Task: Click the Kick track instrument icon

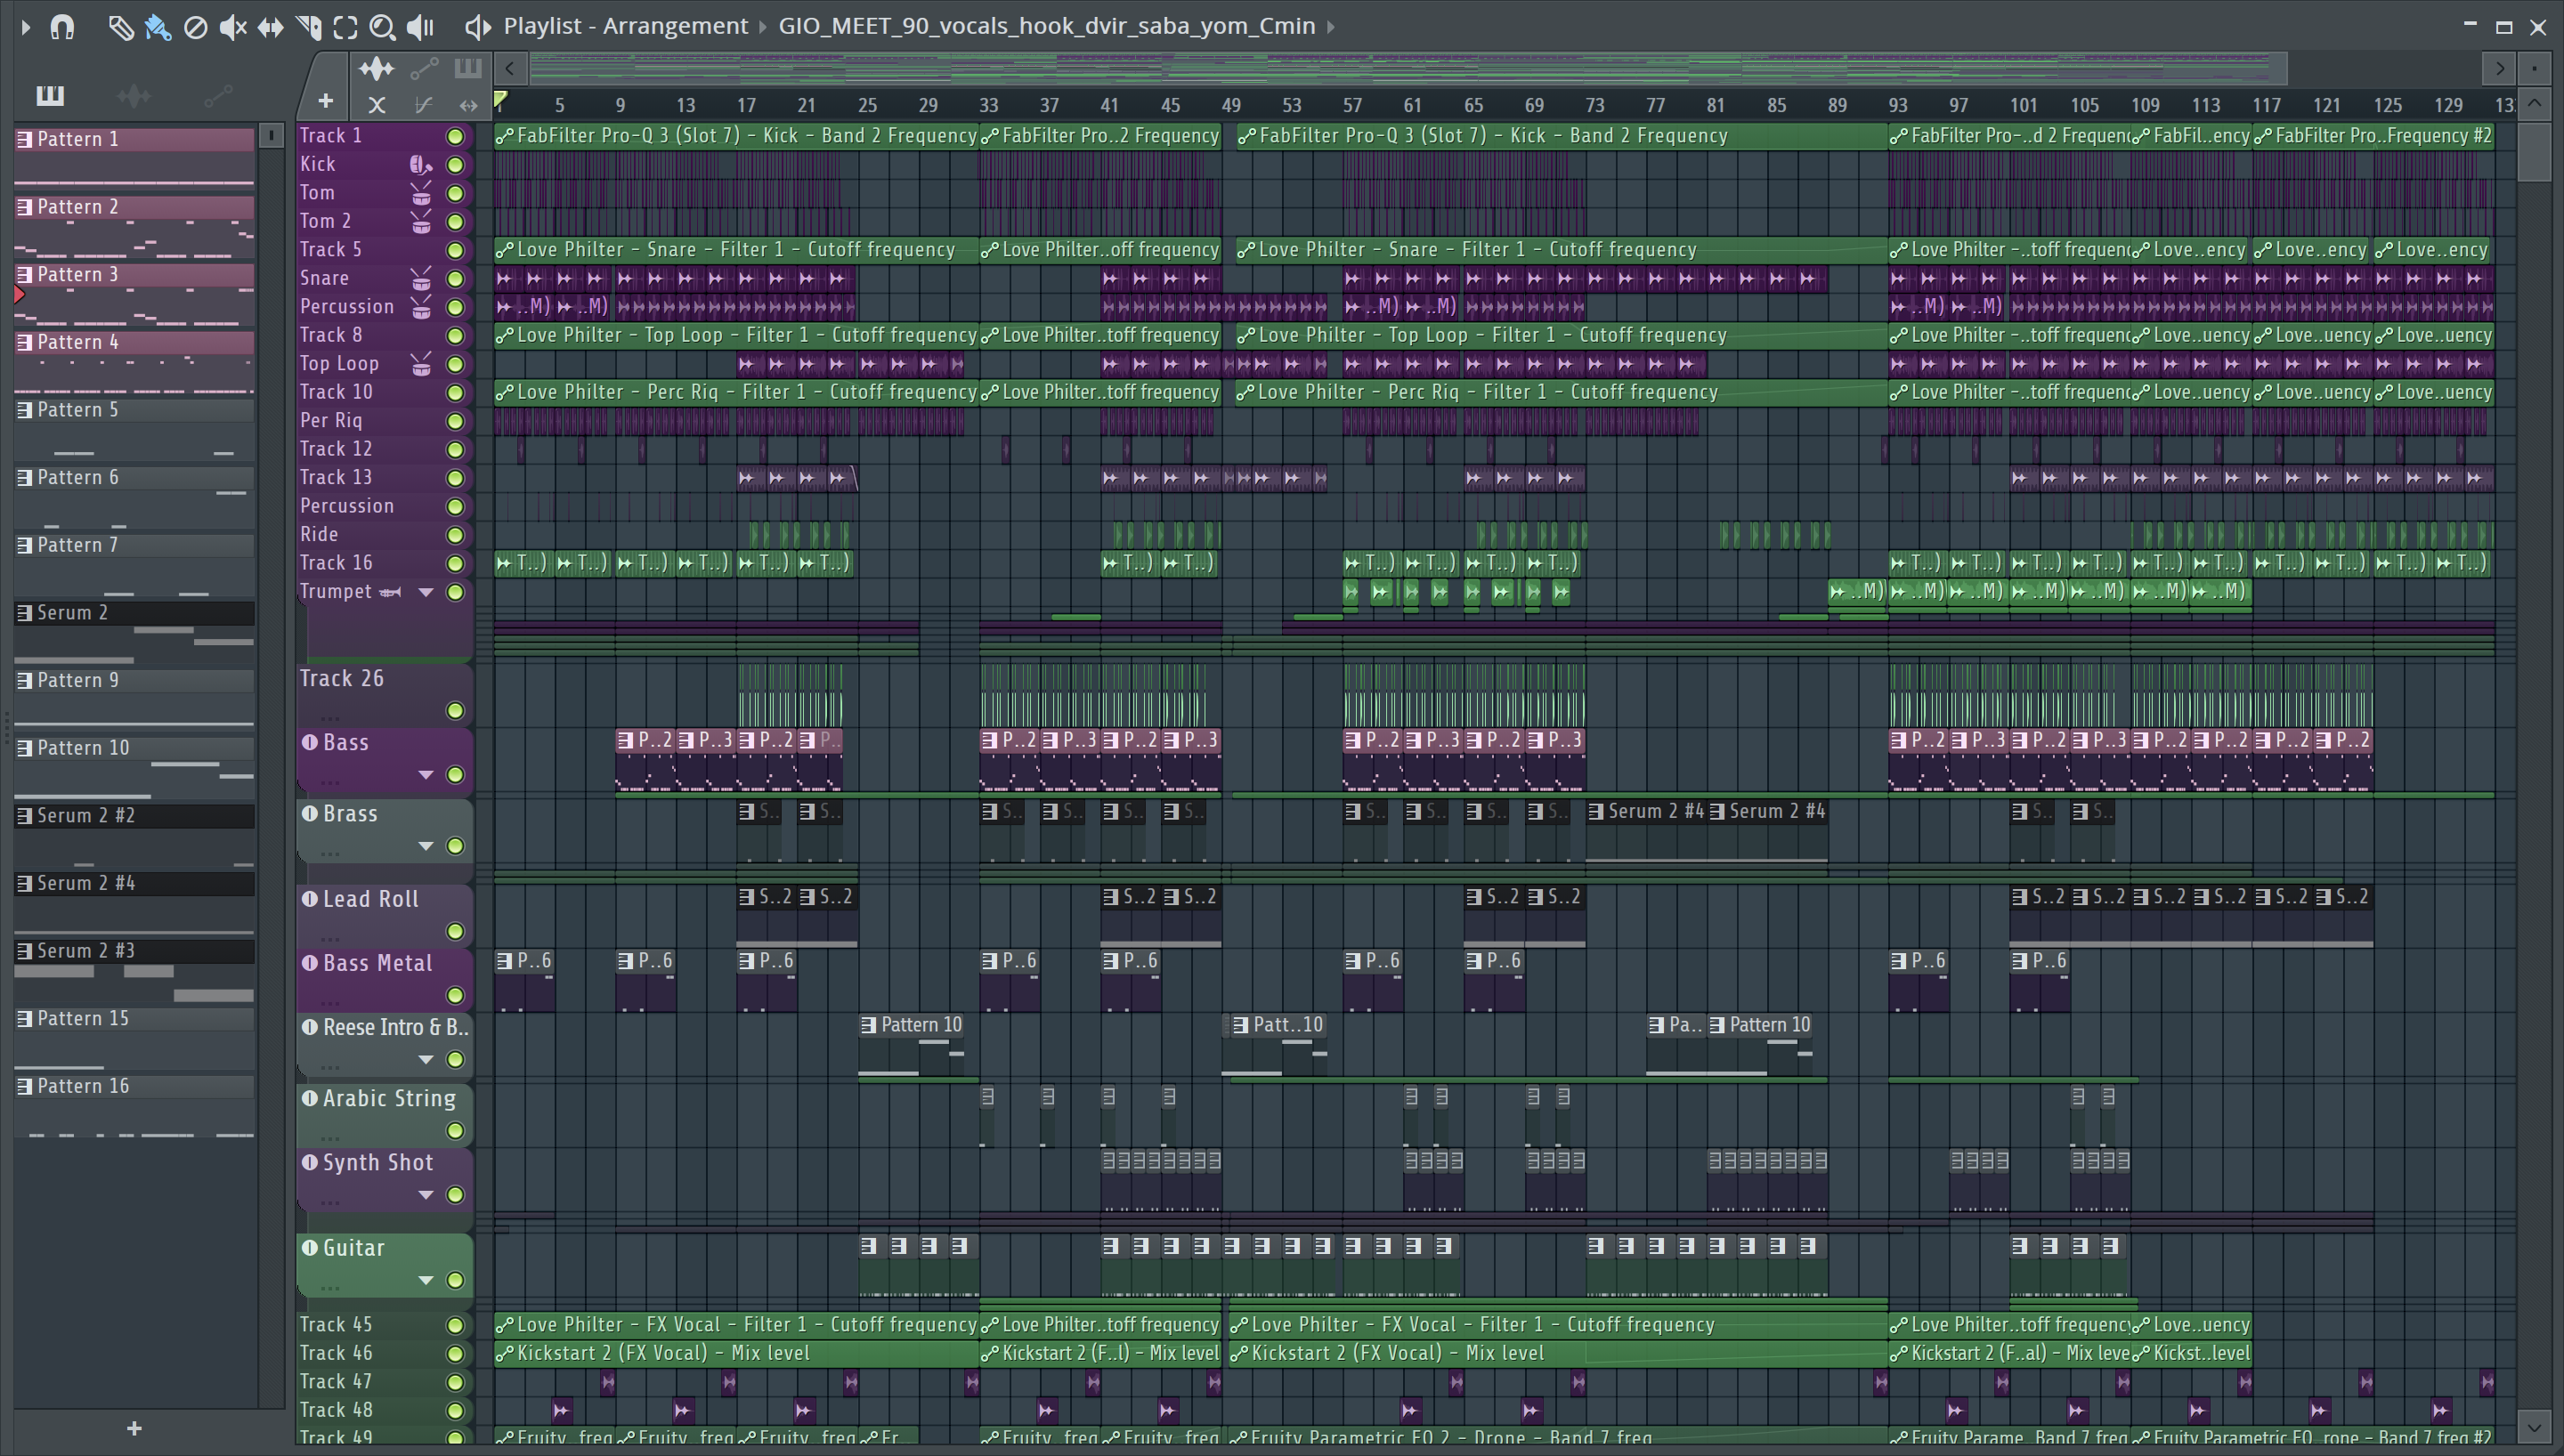Action: pos(421,165)
